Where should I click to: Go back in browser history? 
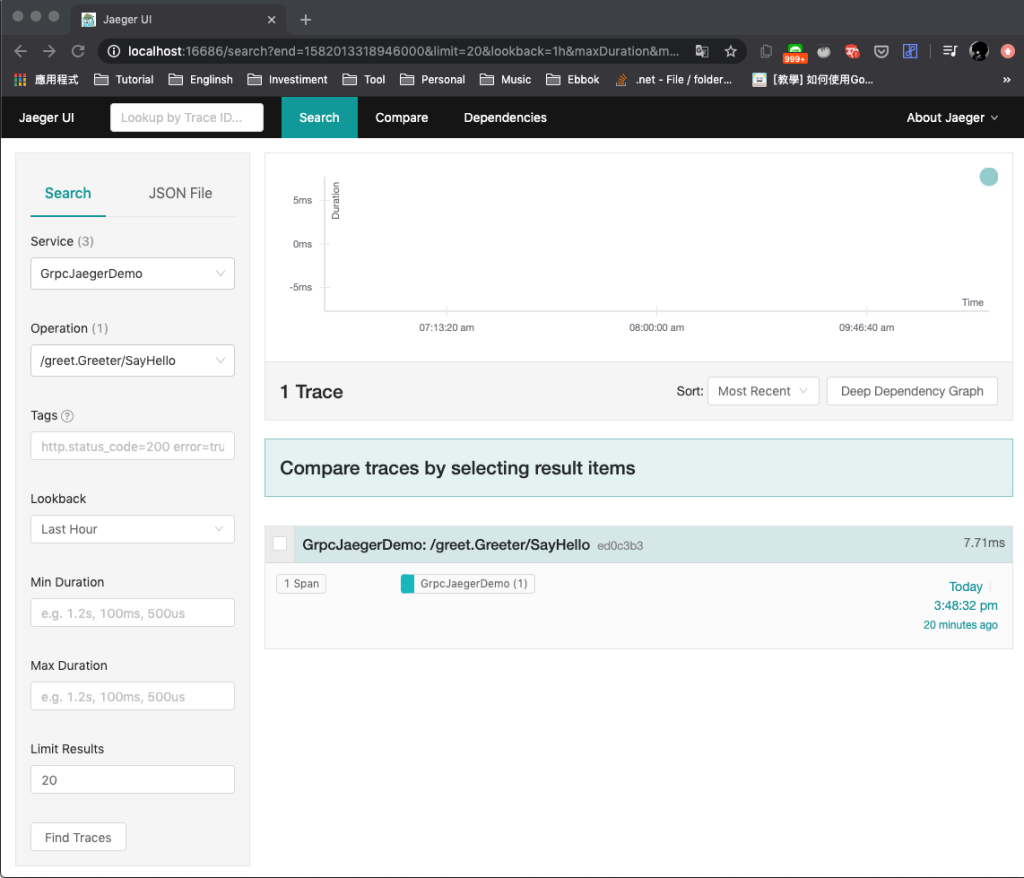[20, 51]
